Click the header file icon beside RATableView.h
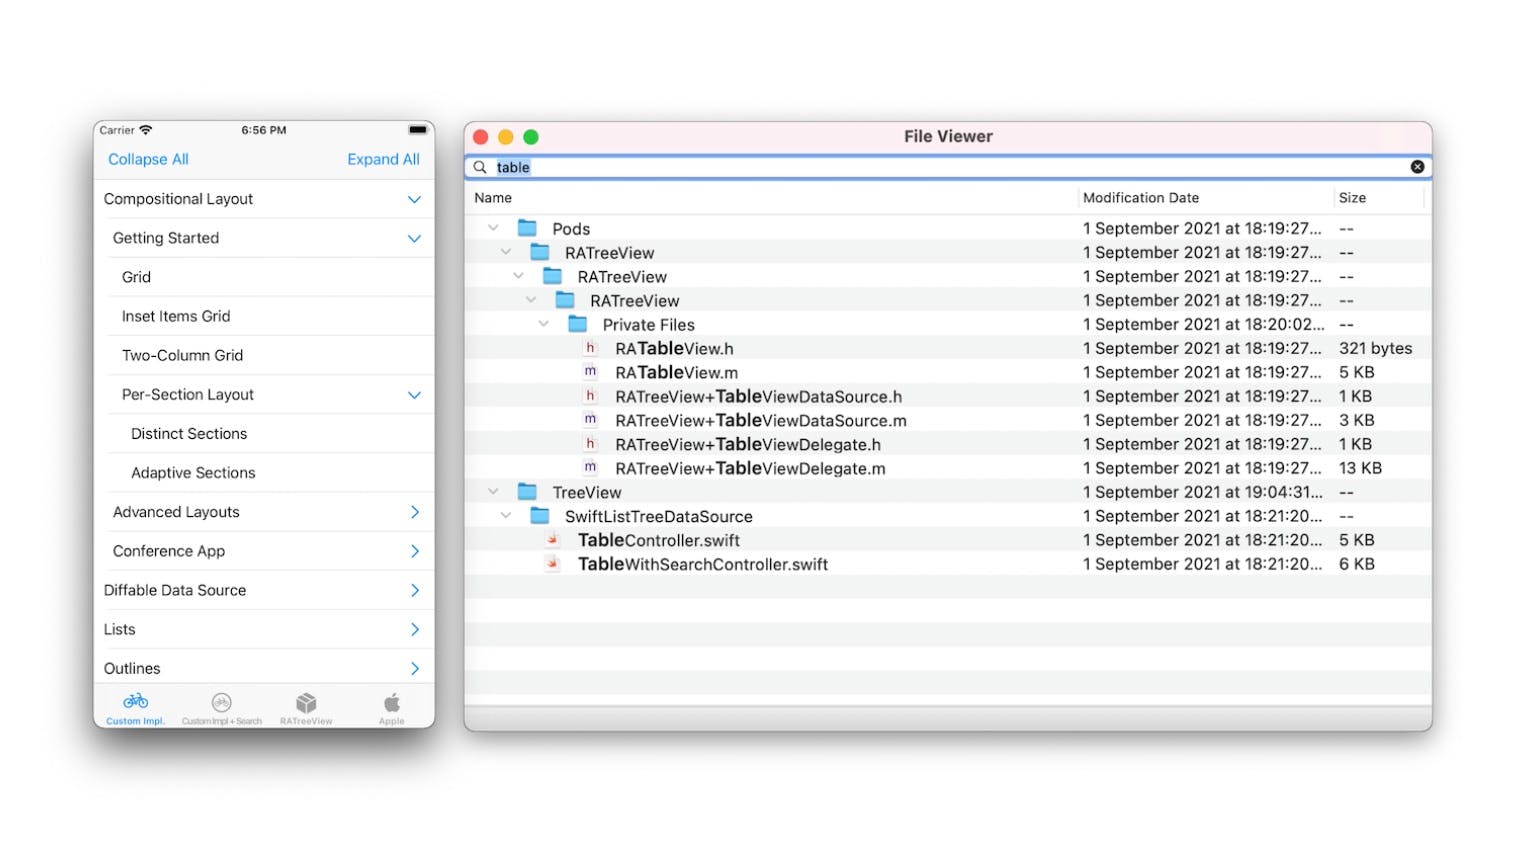 [x=590, y=347]
